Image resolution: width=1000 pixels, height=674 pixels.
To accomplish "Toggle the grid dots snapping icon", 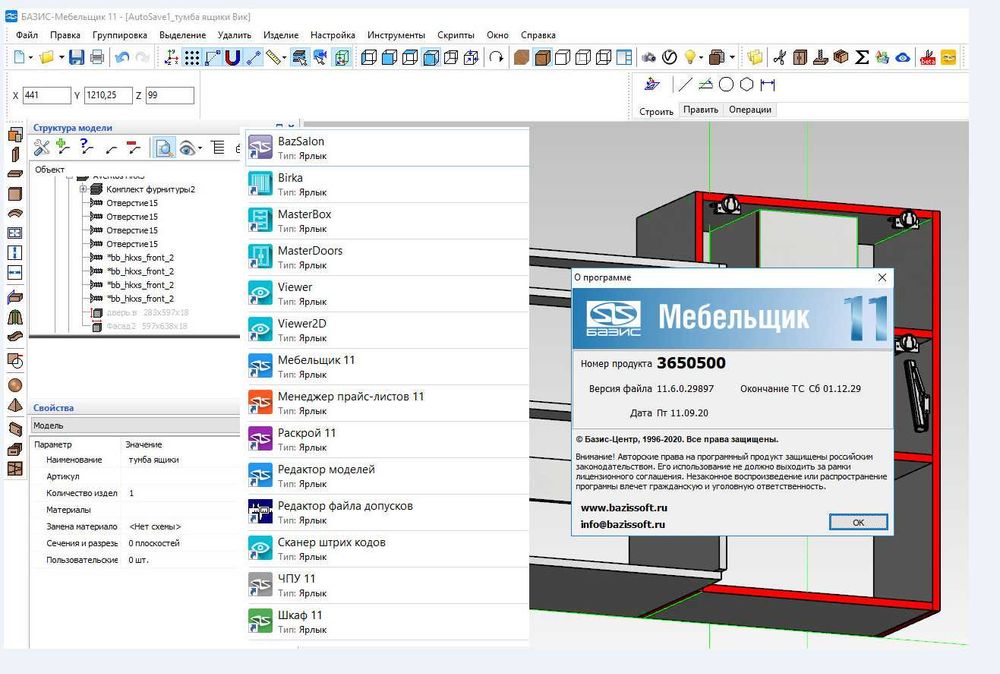I will (192, 57).
